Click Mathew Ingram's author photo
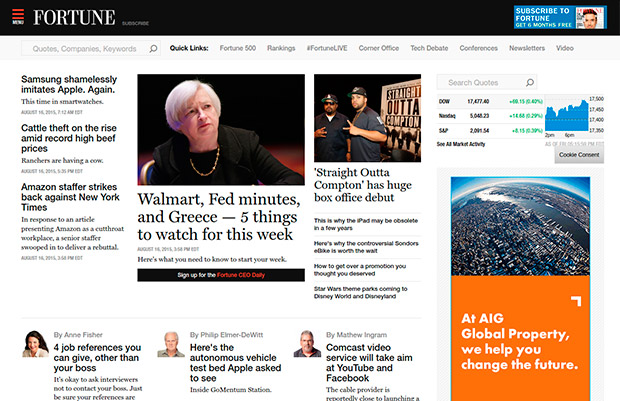Screen dimensions: 620x401 point(307,344)
